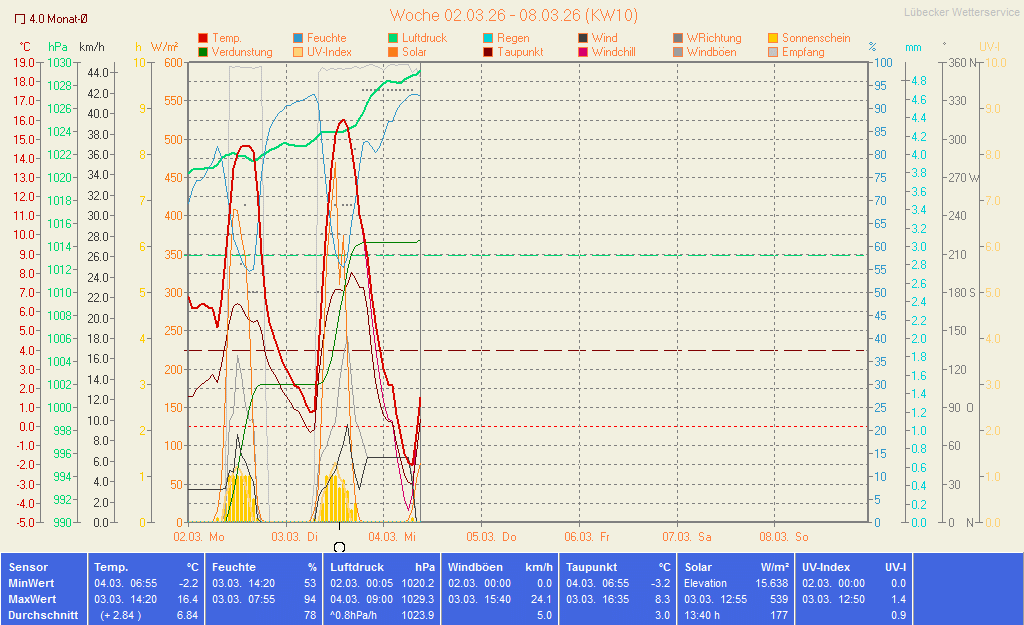
Task: Click the magenta Windchill legend square
Action: [x=583, y=52]
